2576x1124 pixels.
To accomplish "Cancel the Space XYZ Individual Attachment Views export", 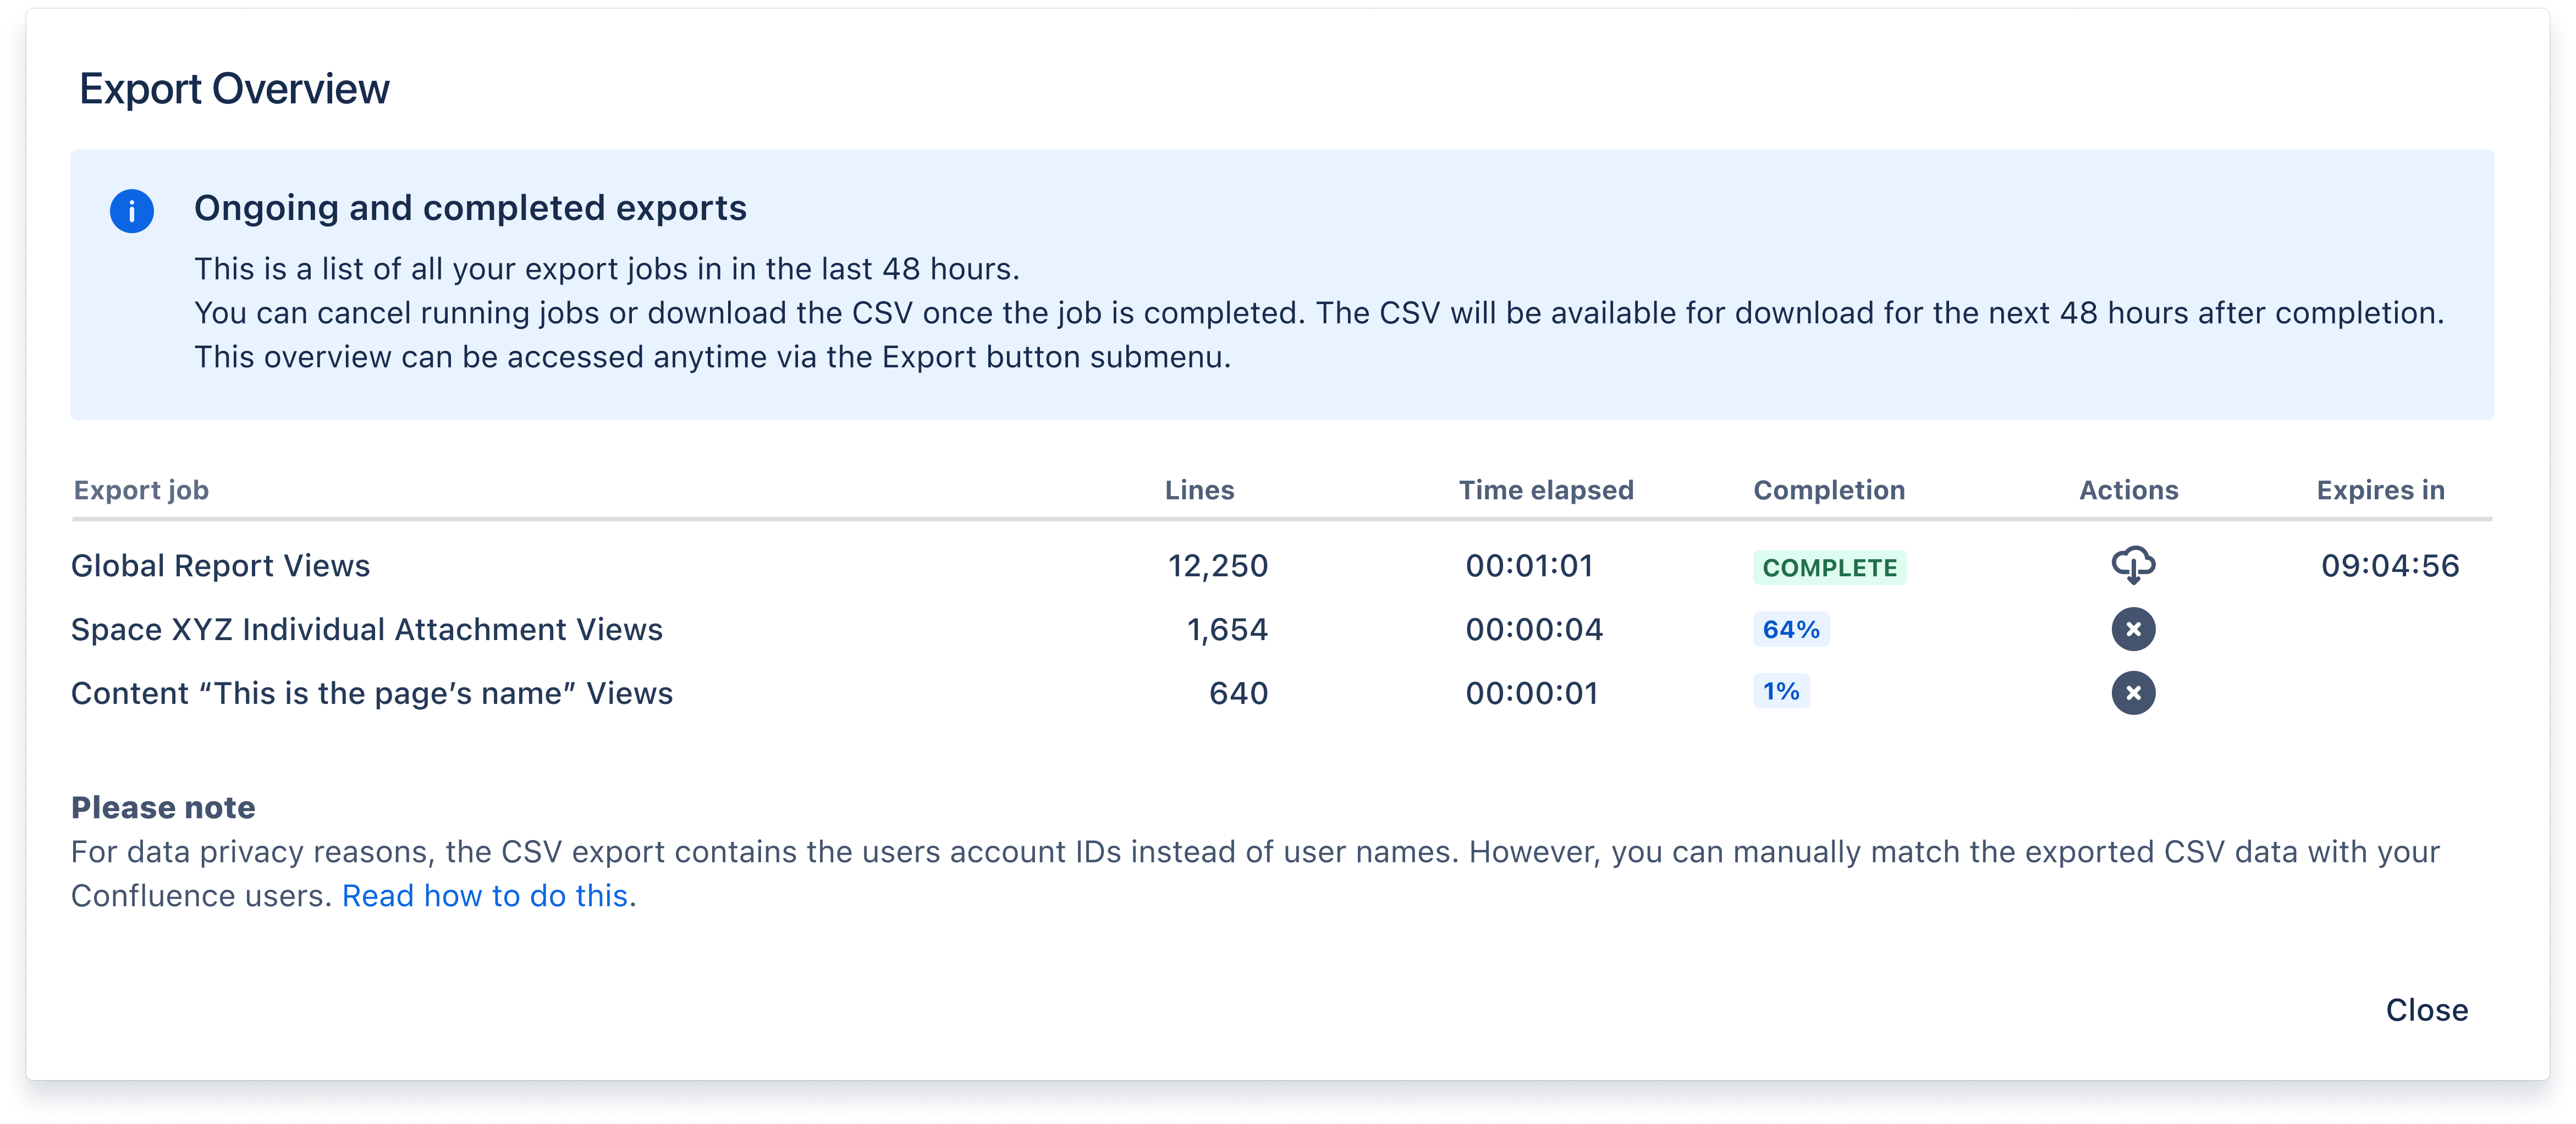I will point(2133,629).
